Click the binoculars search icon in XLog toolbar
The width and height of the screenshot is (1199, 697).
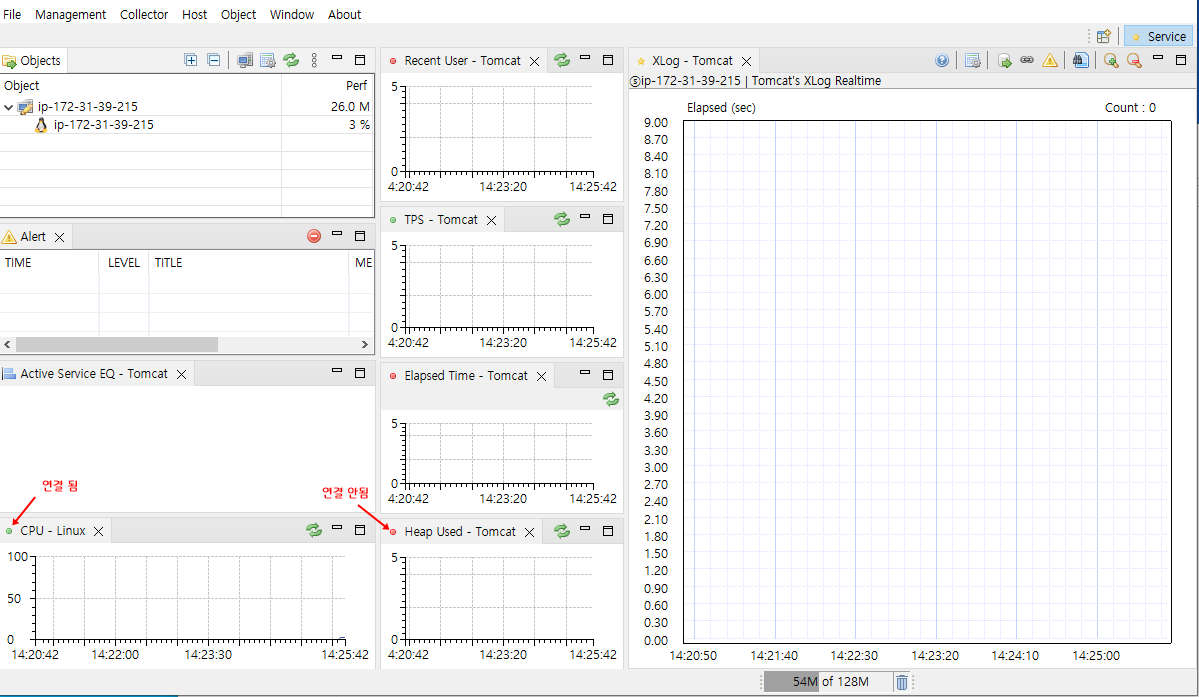[1080, 60]
